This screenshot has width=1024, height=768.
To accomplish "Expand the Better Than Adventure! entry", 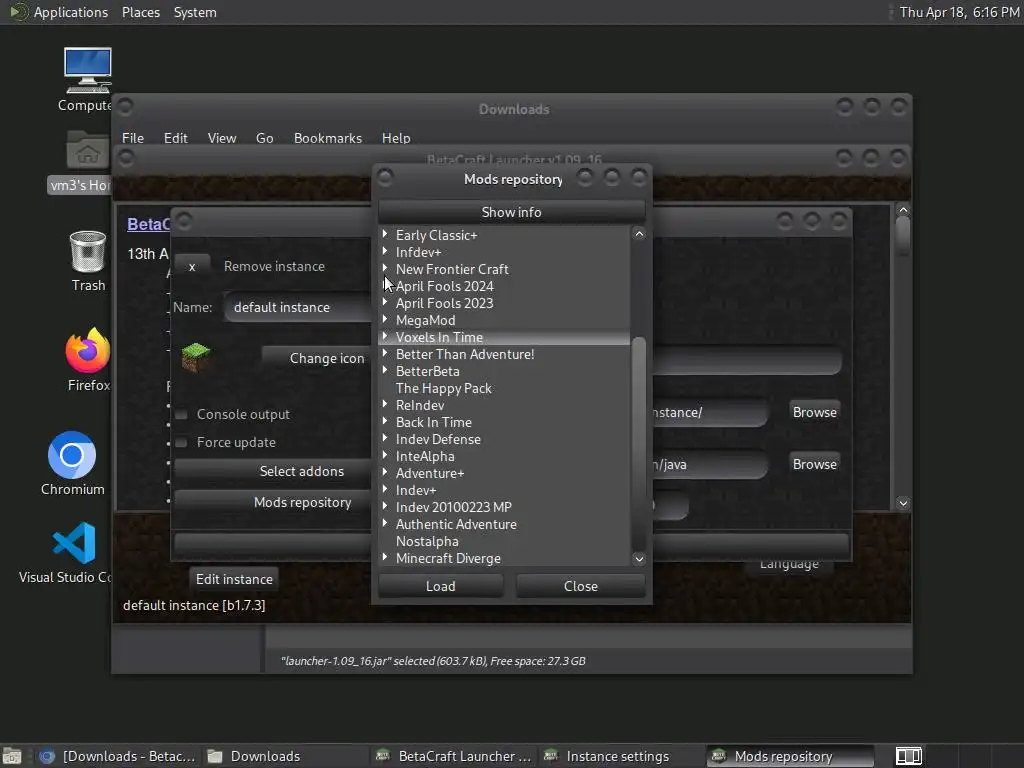I will click(385, 353).
